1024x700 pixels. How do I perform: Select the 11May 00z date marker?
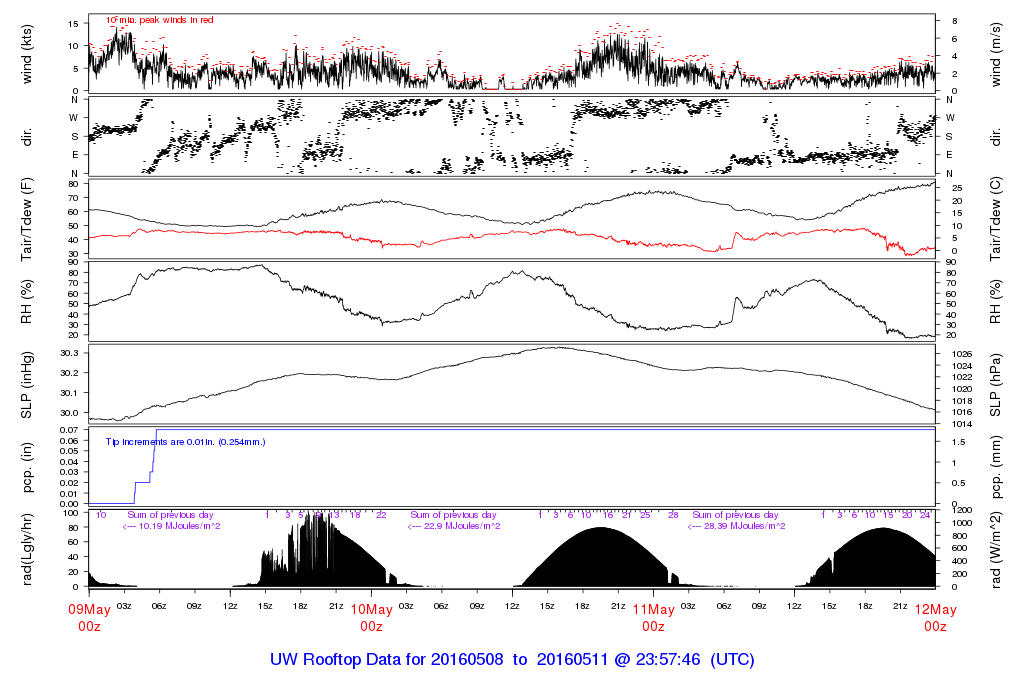click(x=653, y=617)
